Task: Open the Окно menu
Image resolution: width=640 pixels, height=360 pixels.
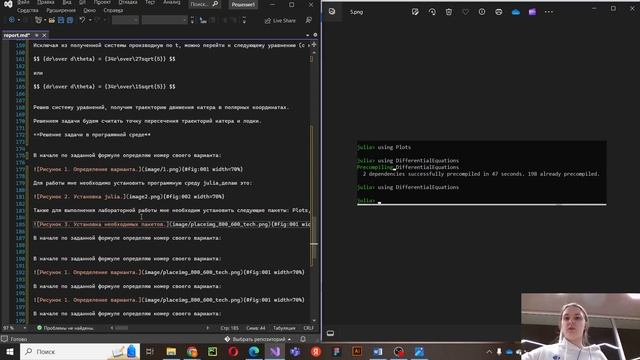Action: (90, 10)
